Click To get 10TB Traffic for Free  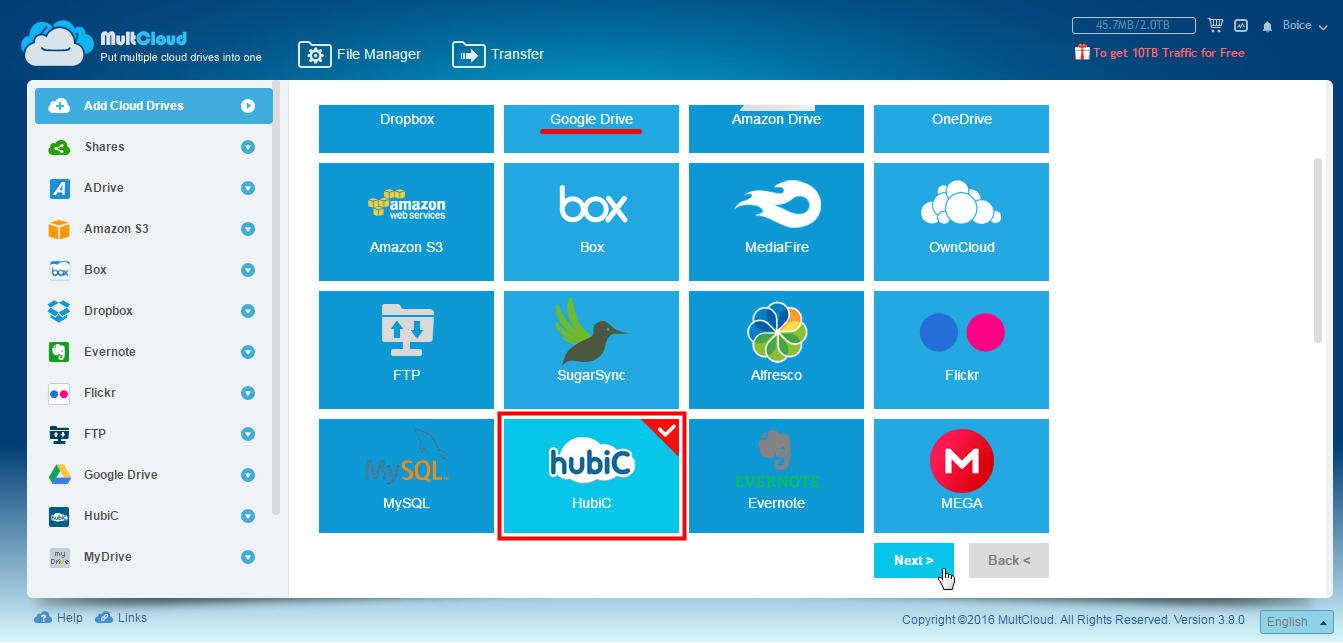[1169, 53]
